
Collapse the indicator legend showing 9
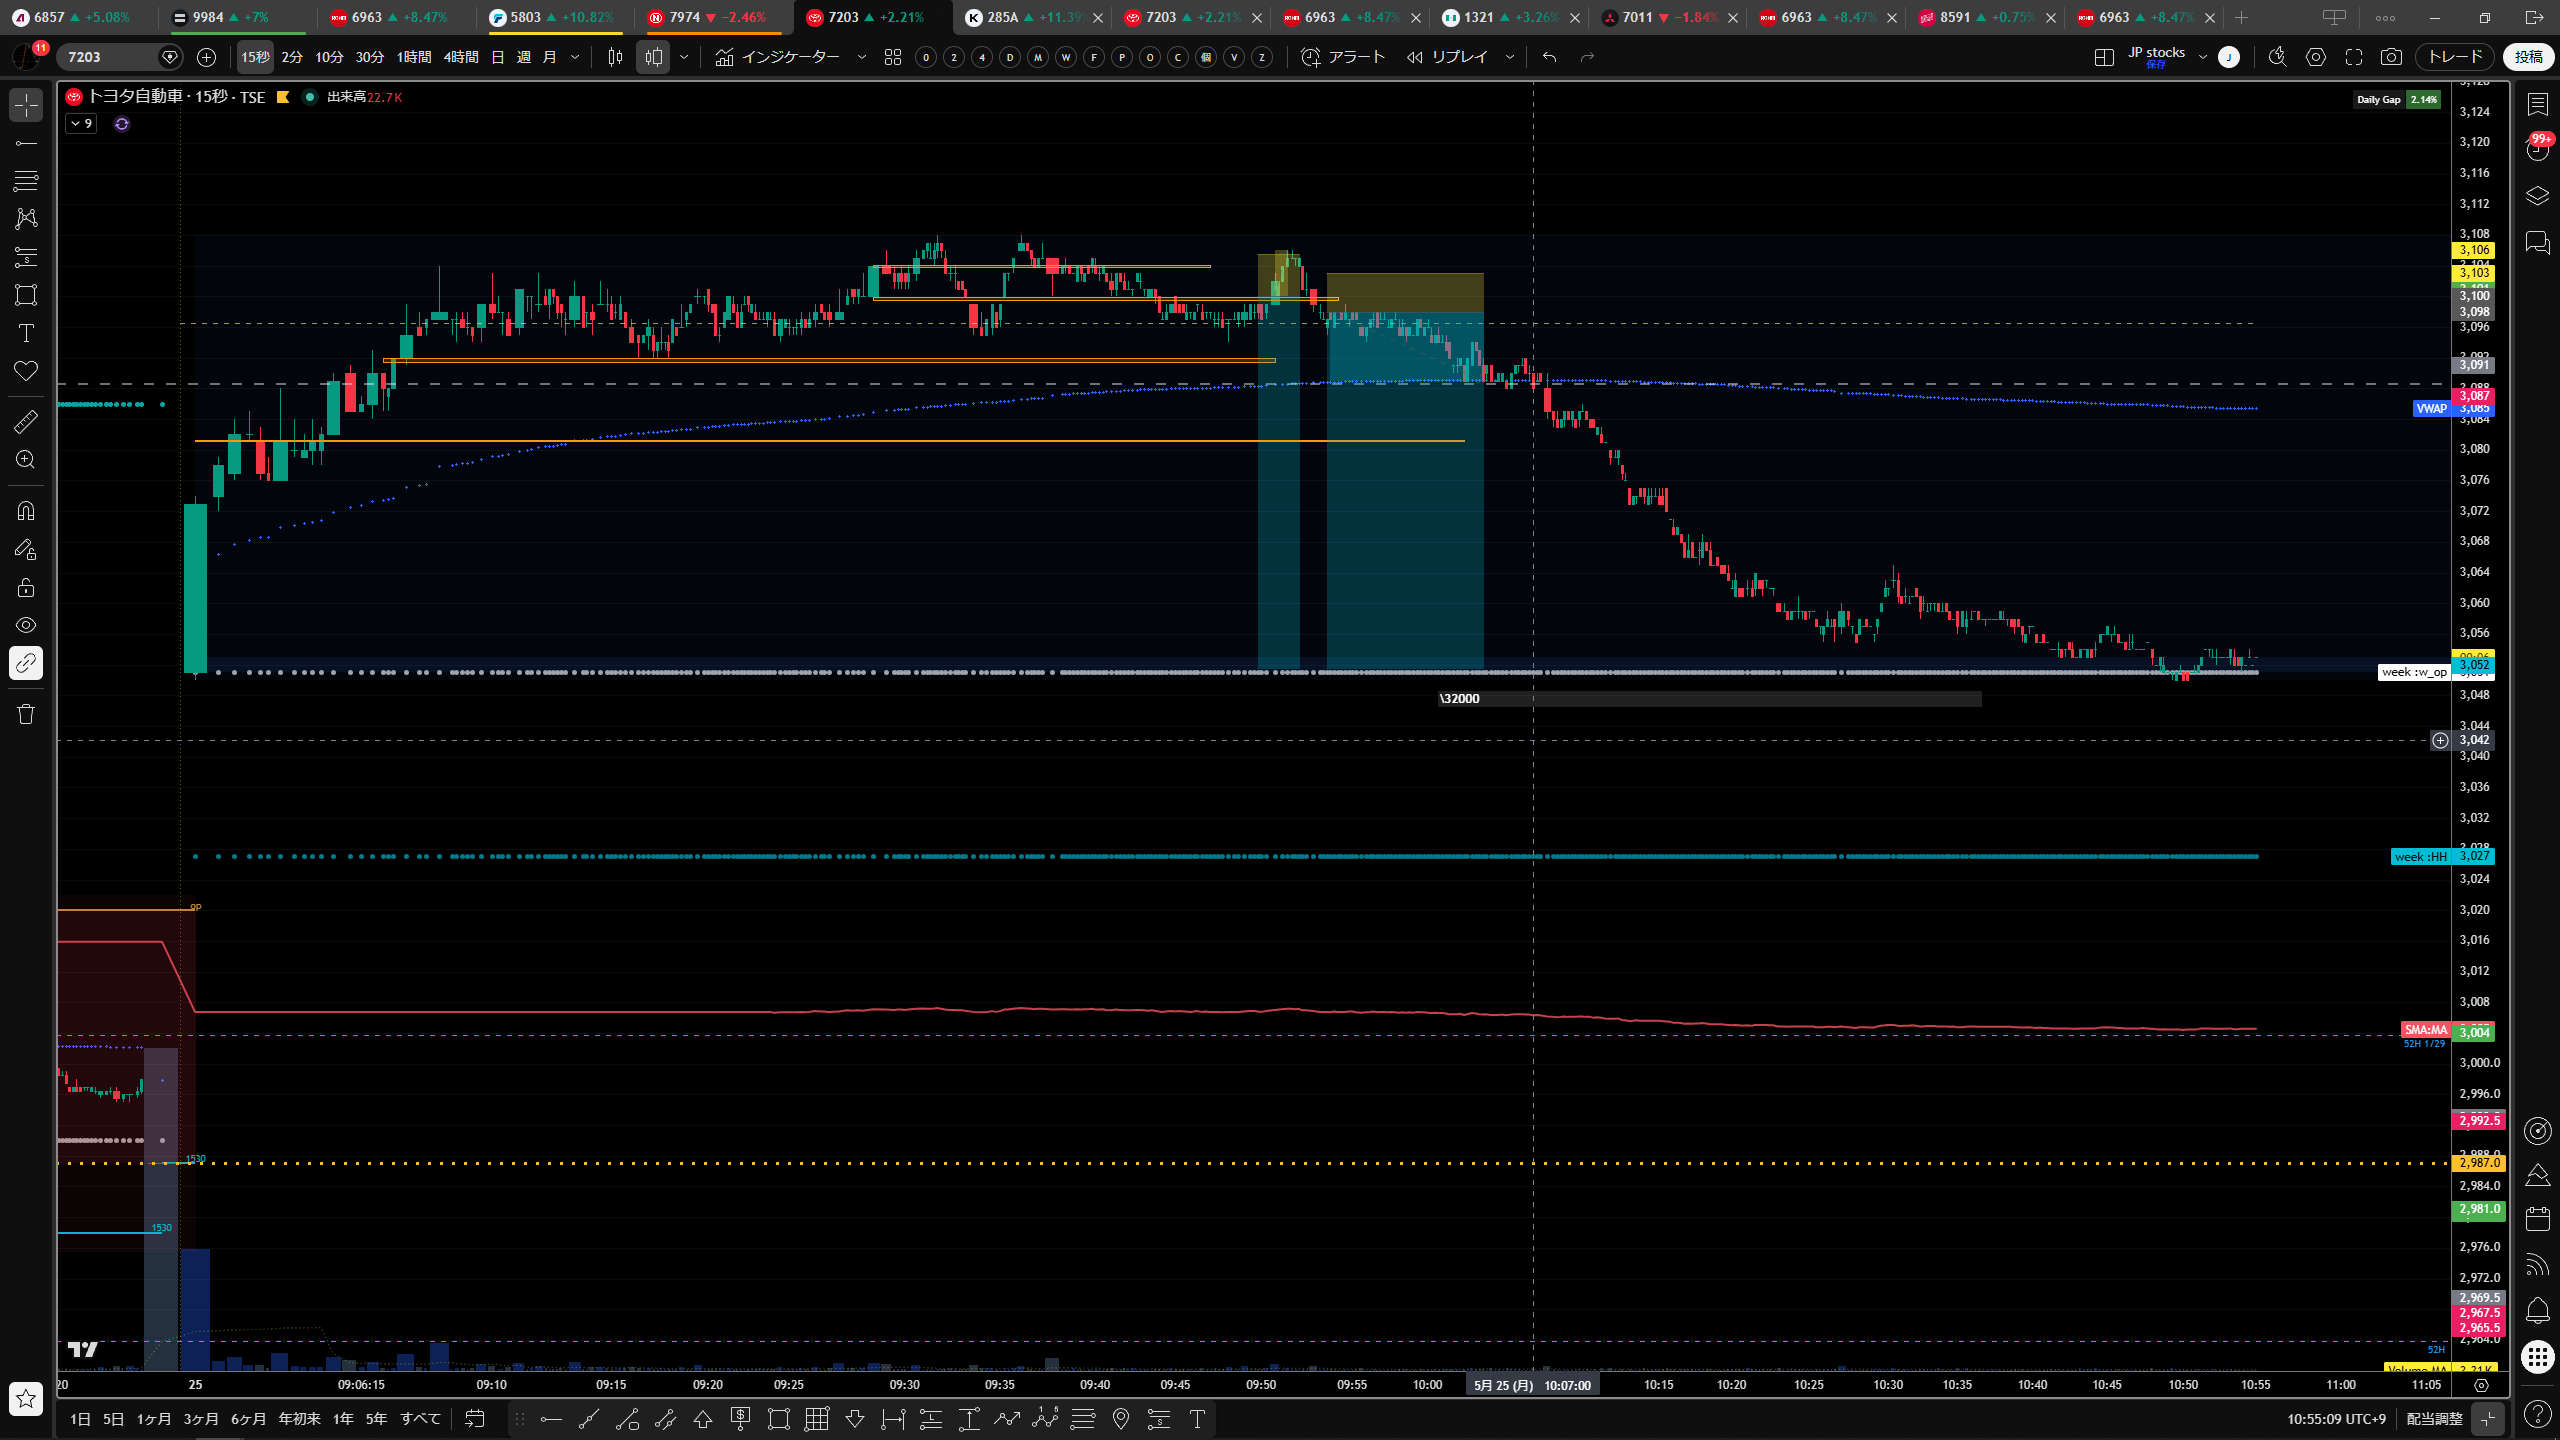pos(81,124)
